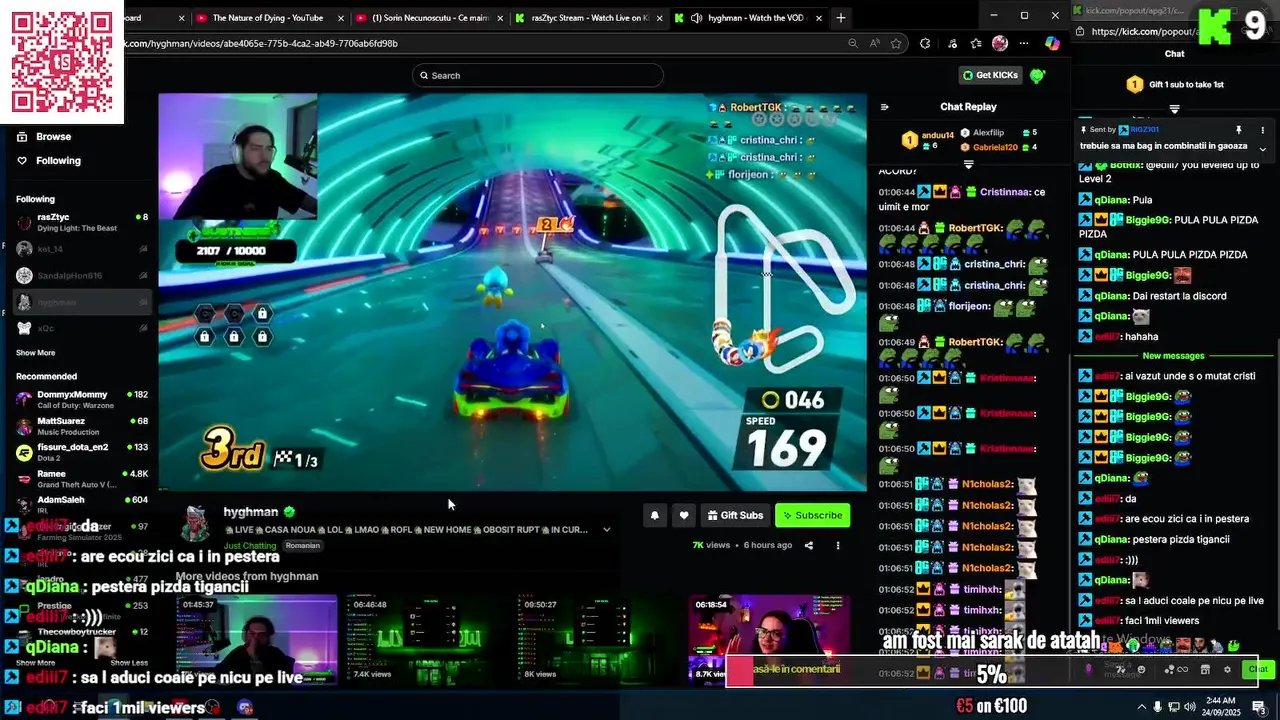Open xQc channel in Following list
Viewport: 1280px width, 720px height.
[x=82, y=328]
